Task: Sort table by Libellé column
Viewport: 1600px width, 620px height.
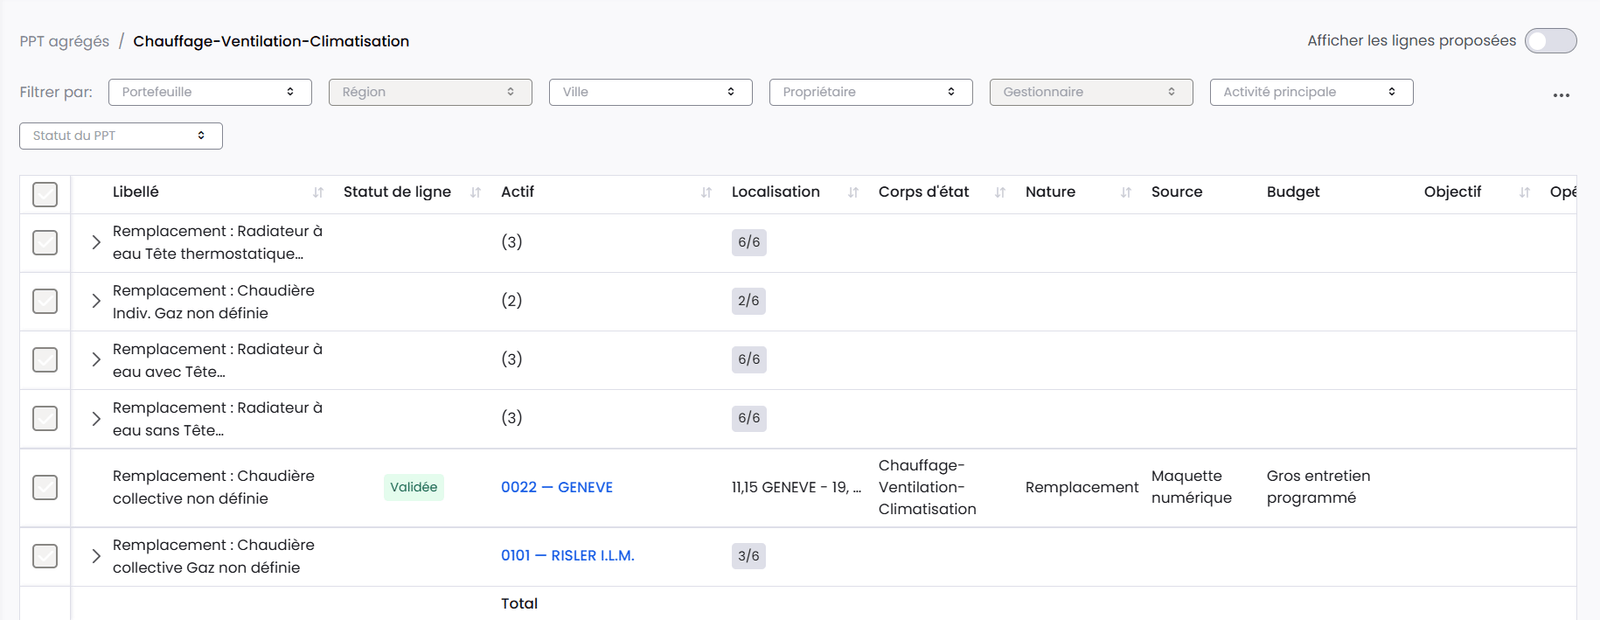Action: coord(318,193)
